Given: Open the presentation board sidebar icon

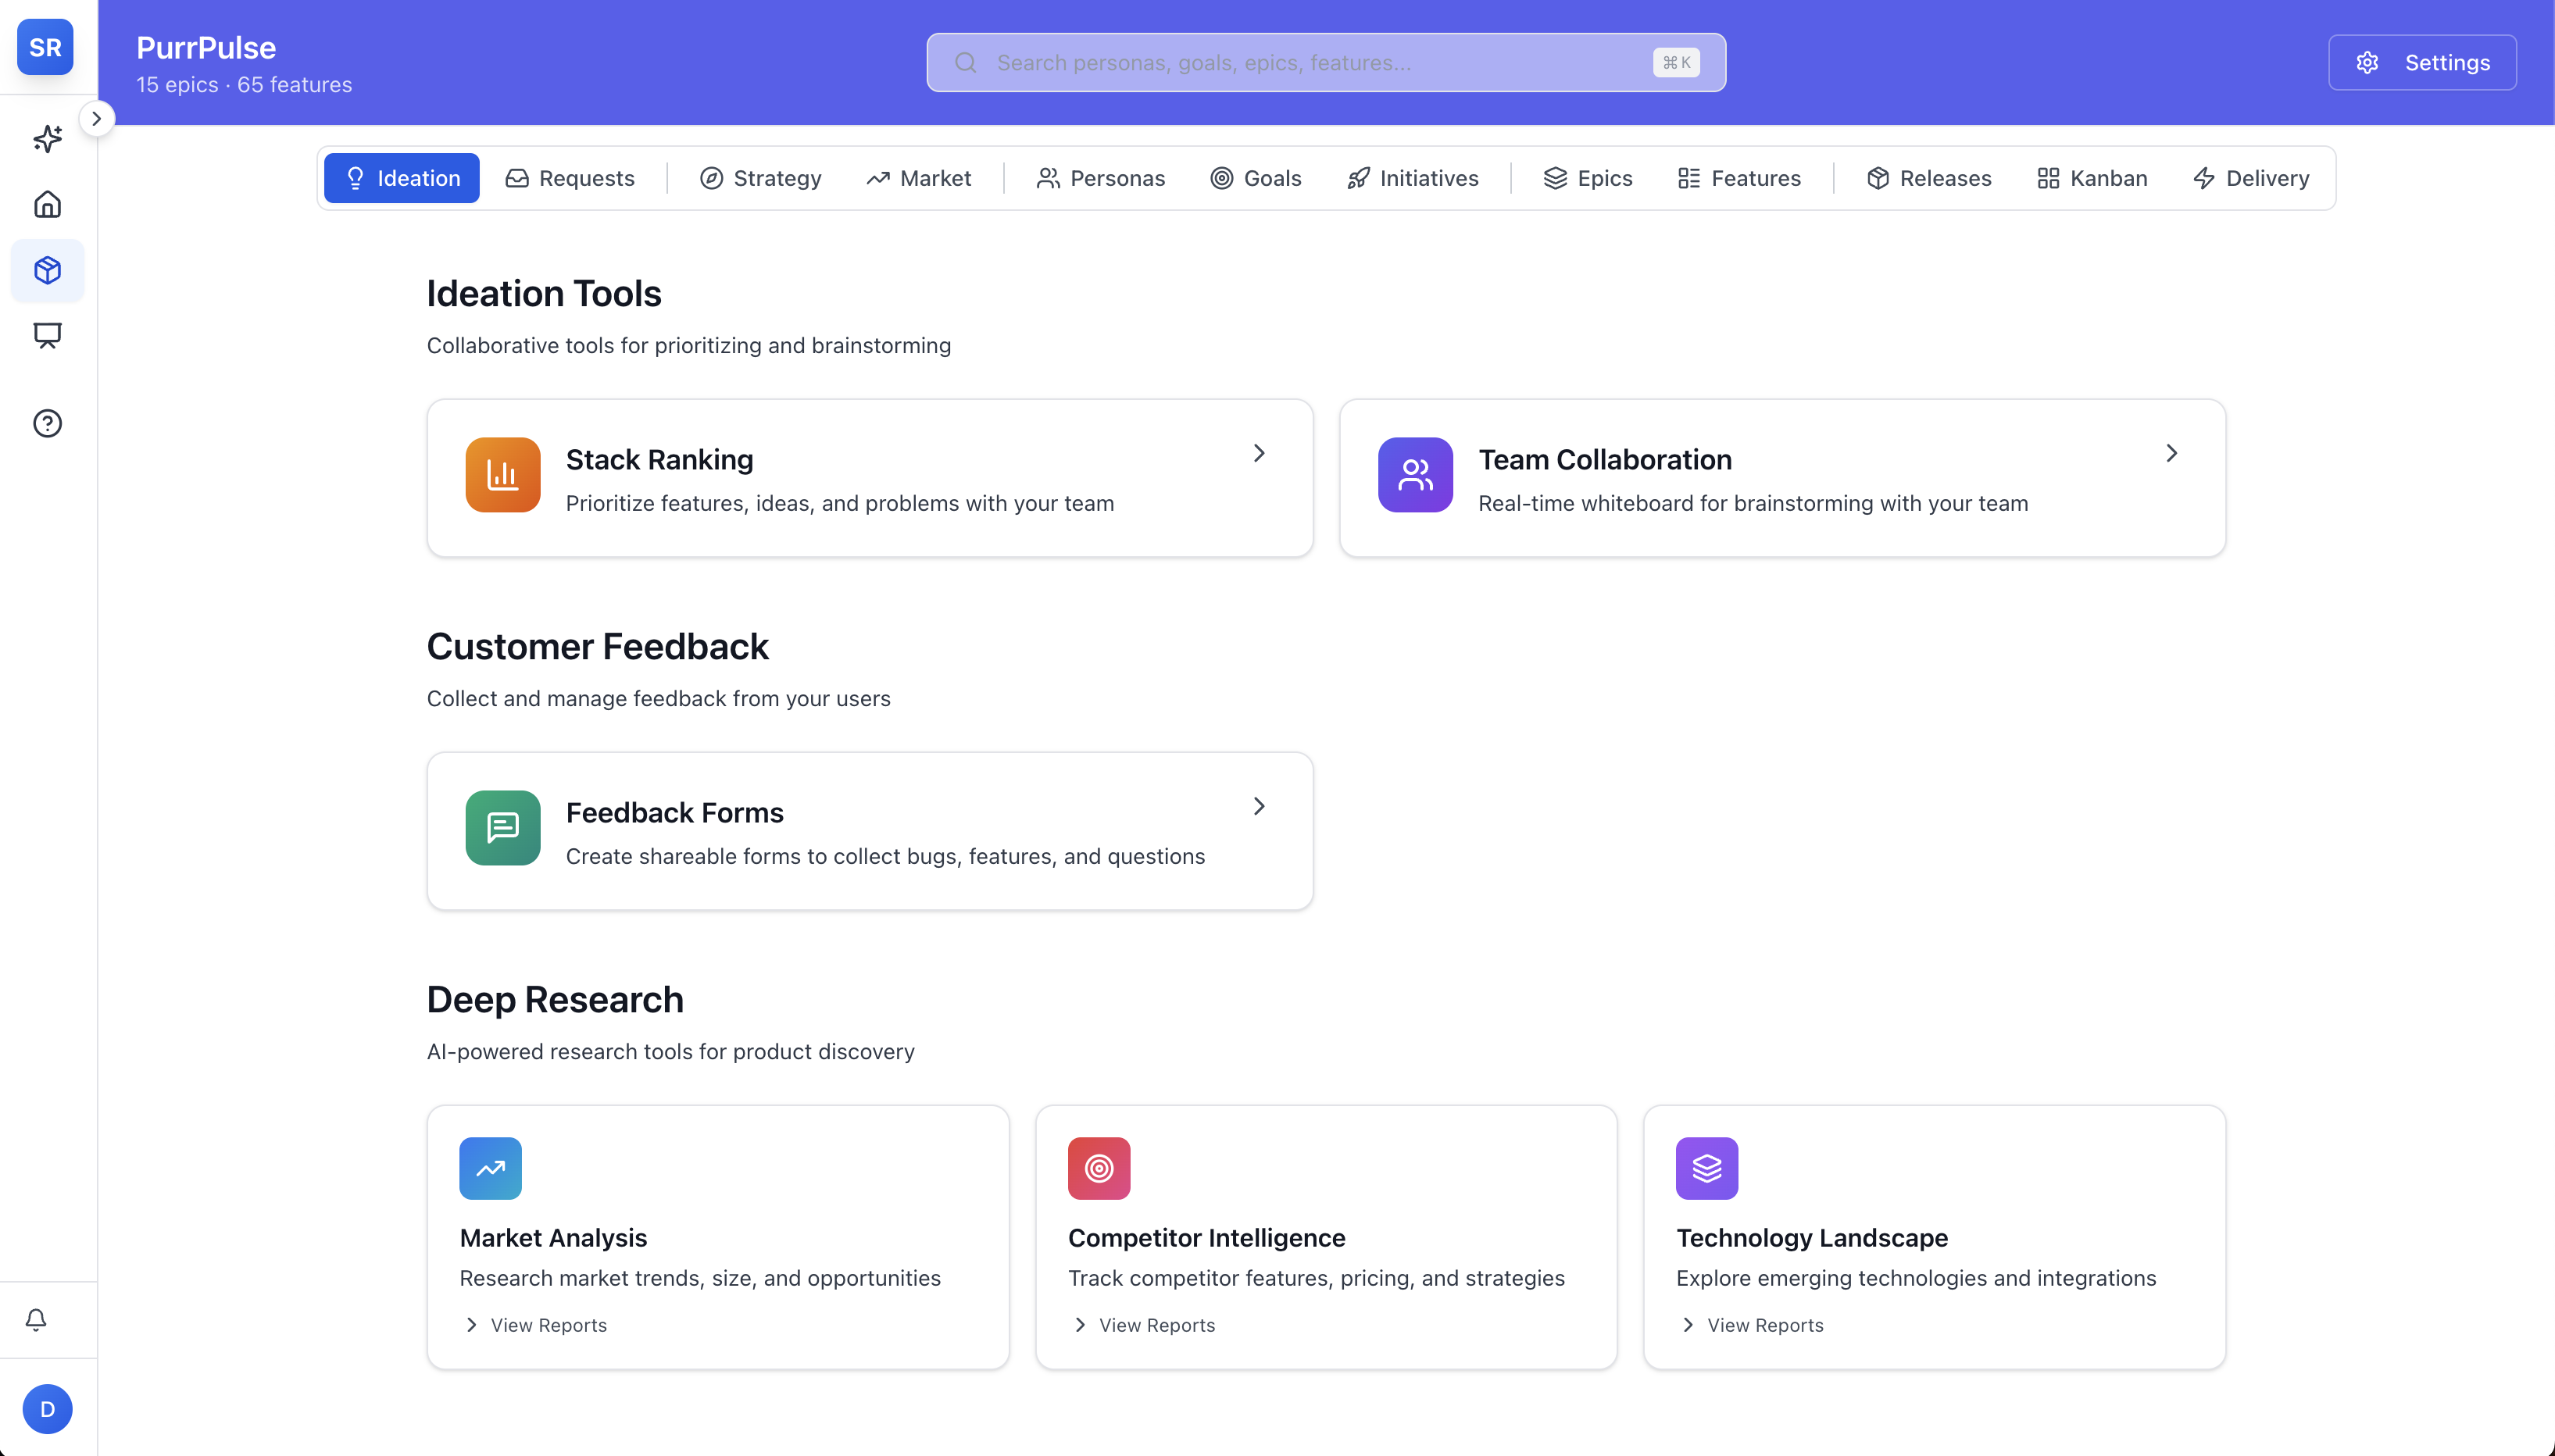Looking at the screenshot, I should tap(47, 335).
